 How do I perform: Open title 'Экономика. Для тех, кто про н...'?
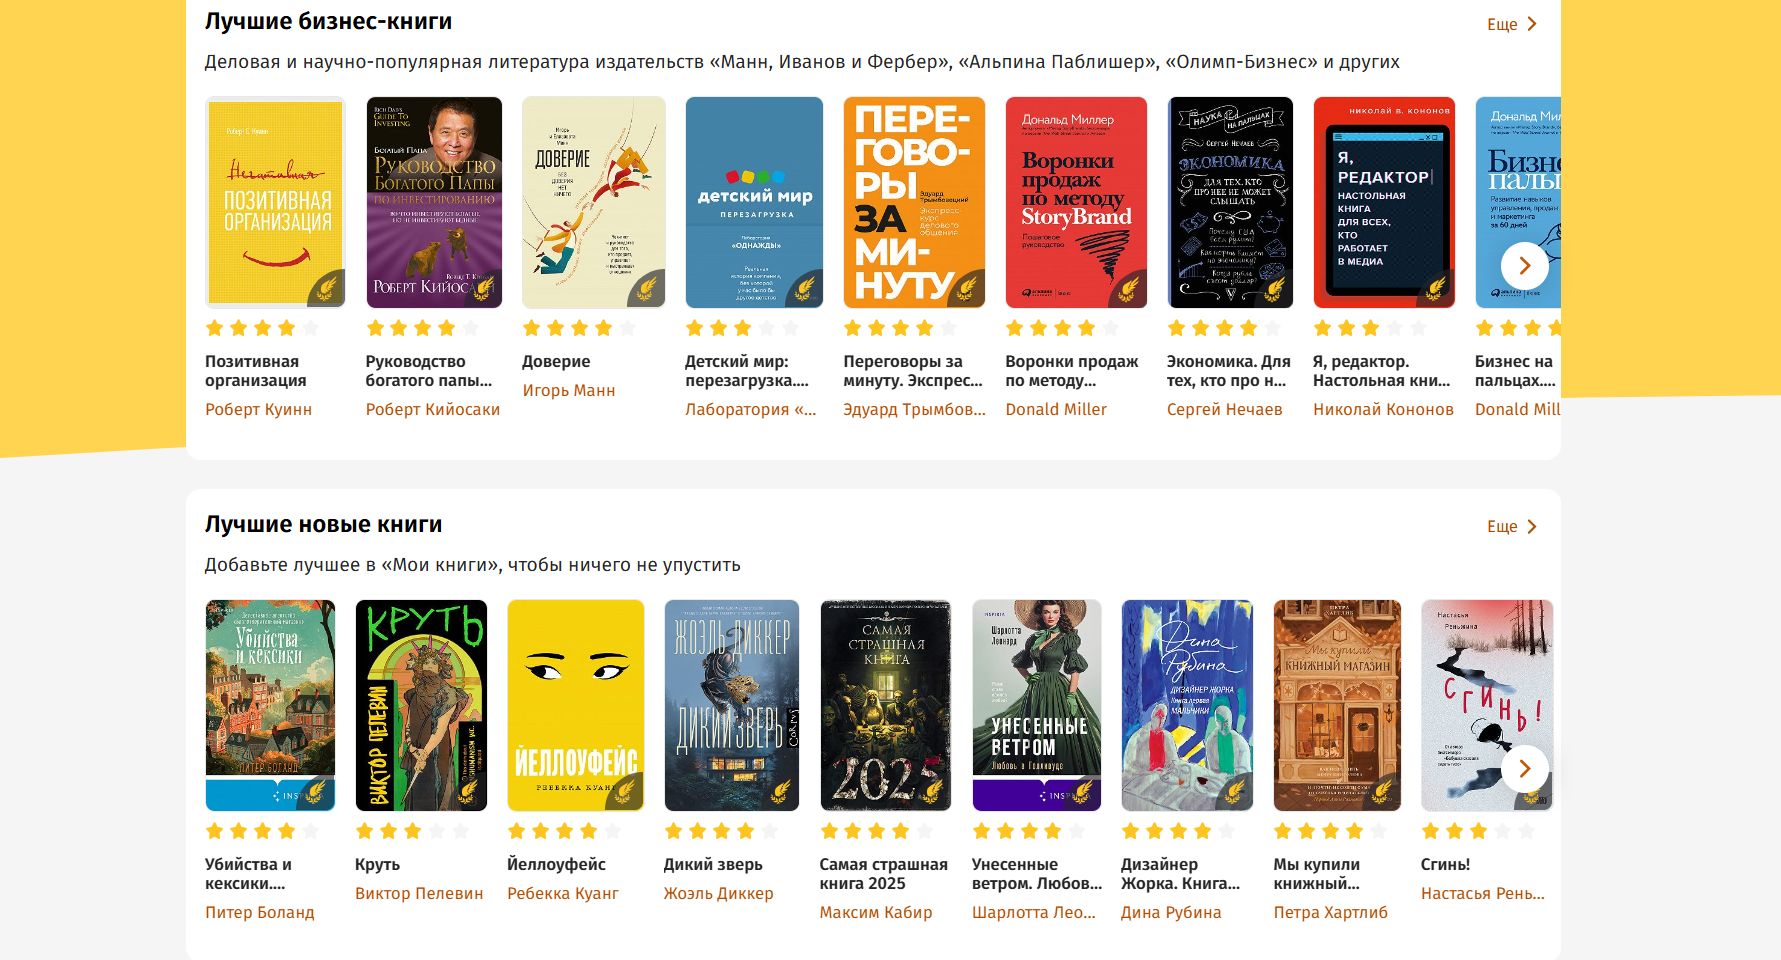(x=1229, y=371)
